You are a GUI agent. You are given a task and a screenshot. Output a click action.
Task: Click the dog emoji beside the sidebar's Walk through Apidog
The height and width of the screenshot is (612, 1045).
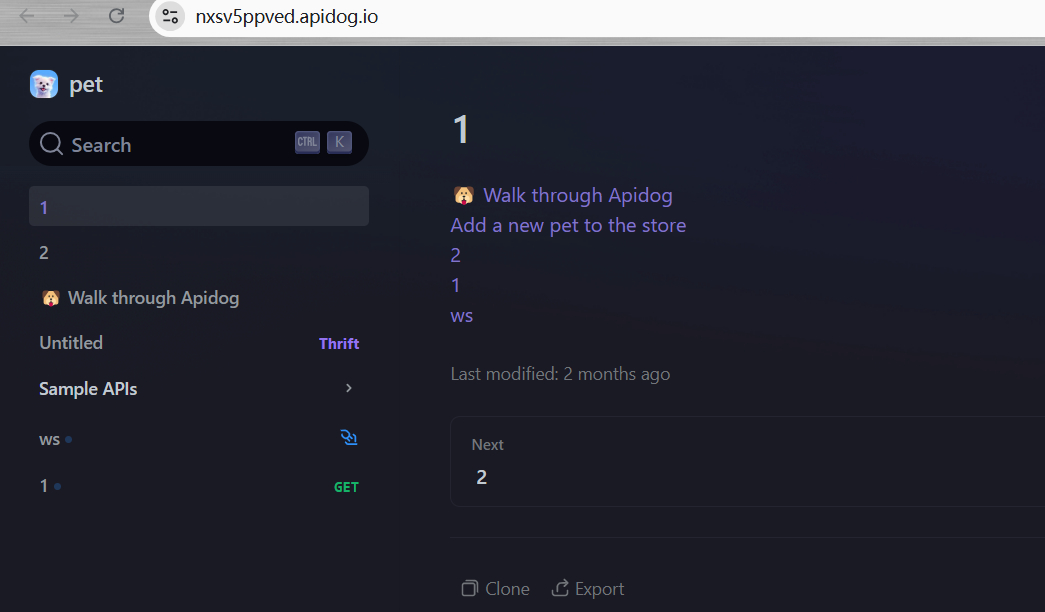(x=51, y=298)
